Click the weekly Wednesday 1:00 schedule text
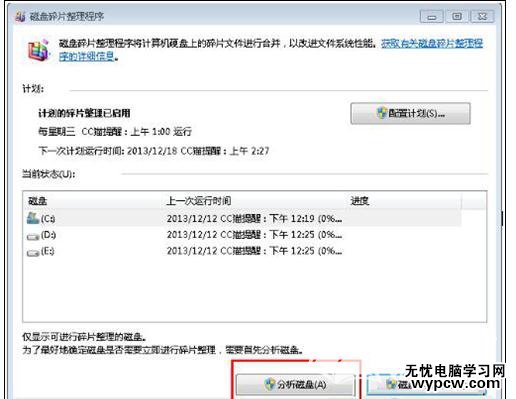The width and height of the screenshot is (516, 399). 115,132
